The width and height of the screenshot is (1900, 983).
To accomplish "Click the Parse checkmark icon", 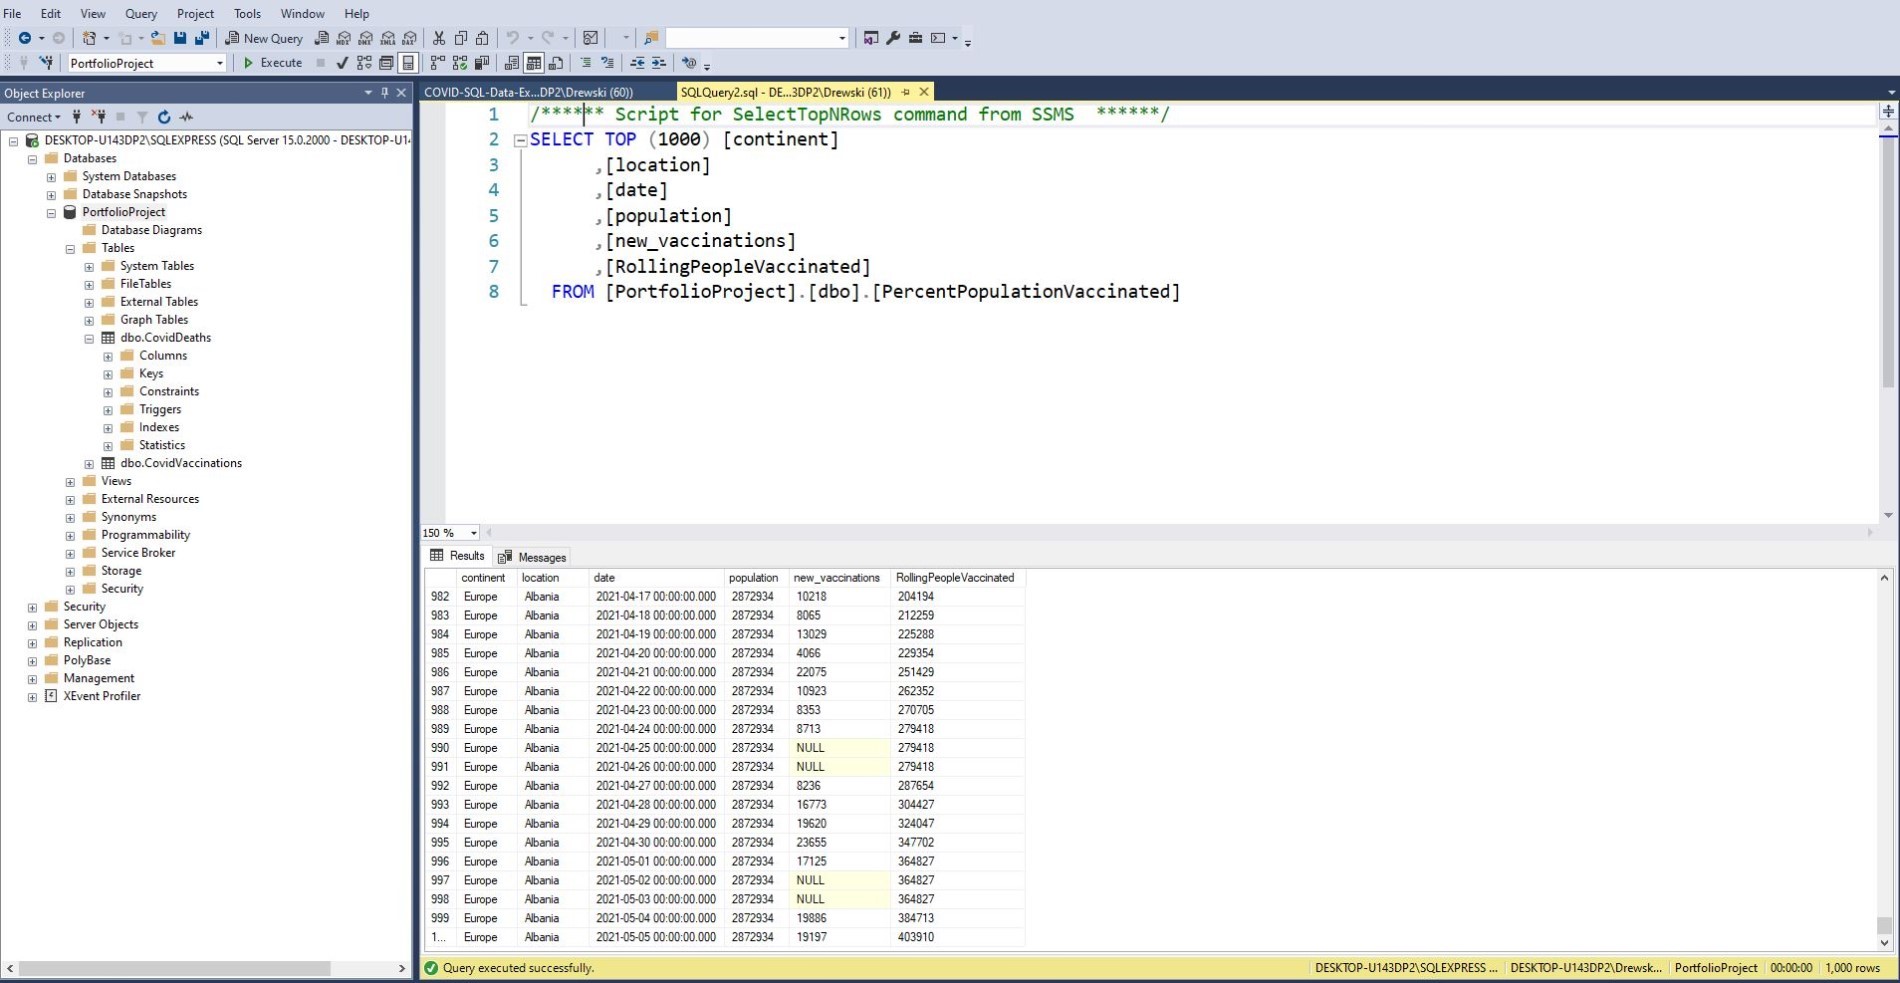I will click(x=342, y=63).
